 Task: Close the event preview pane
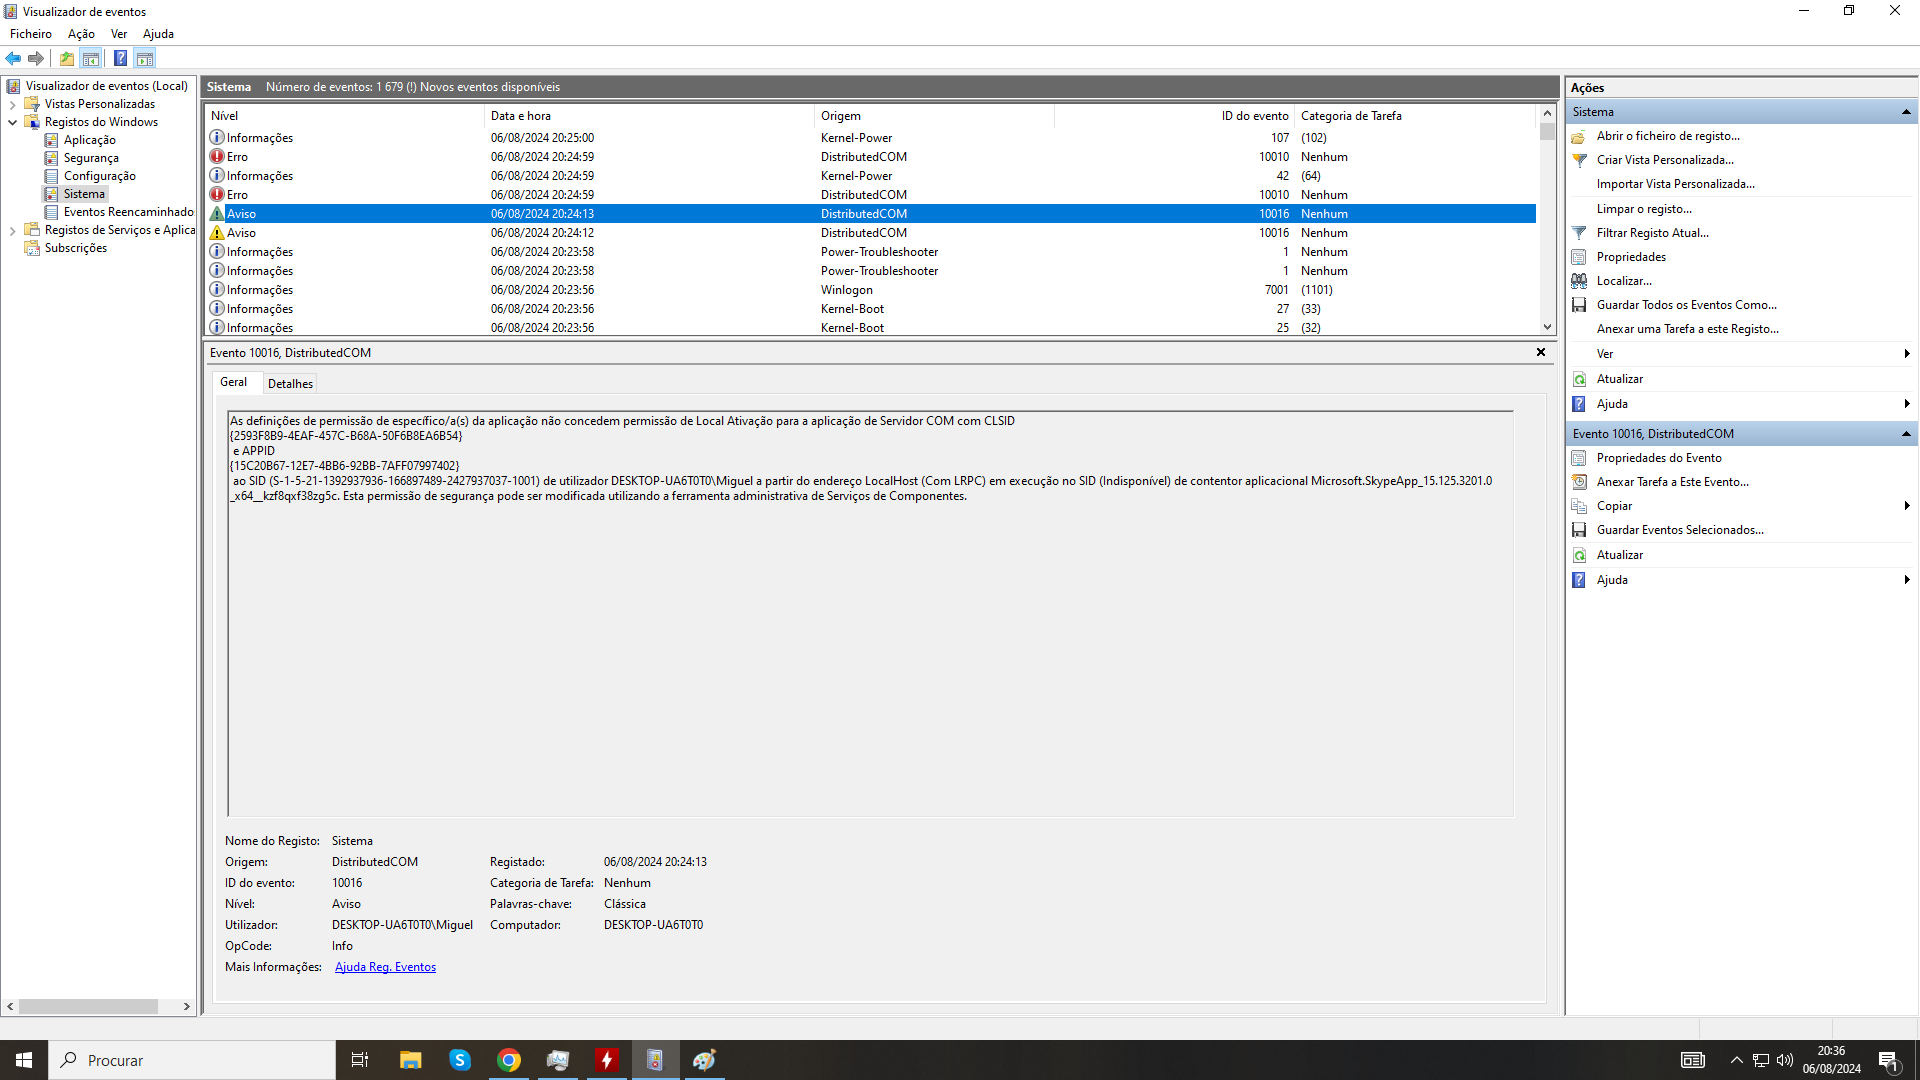click(1540, 352)
